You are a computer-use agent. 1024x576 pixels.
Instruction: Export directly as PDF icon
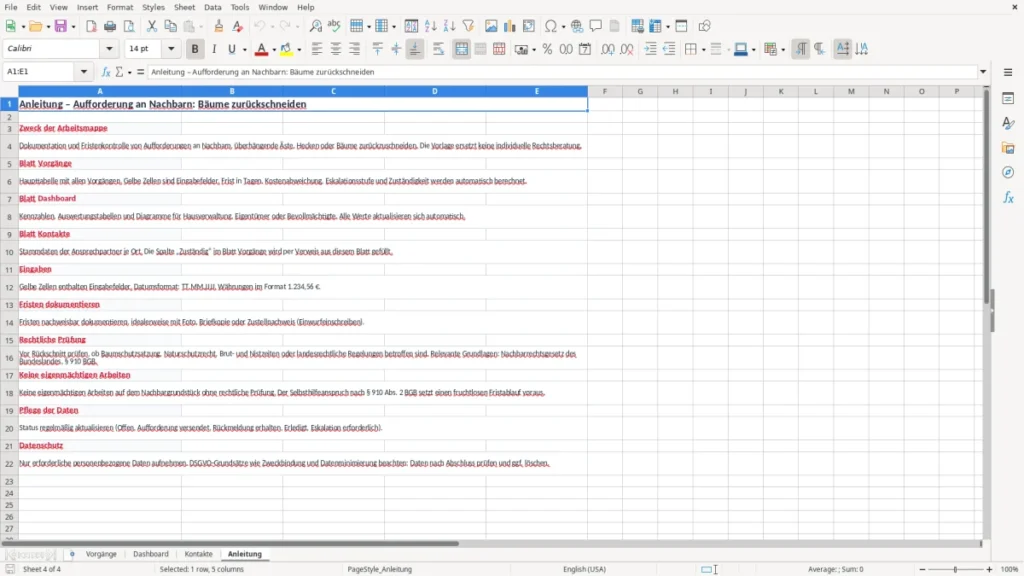point(91,26)
